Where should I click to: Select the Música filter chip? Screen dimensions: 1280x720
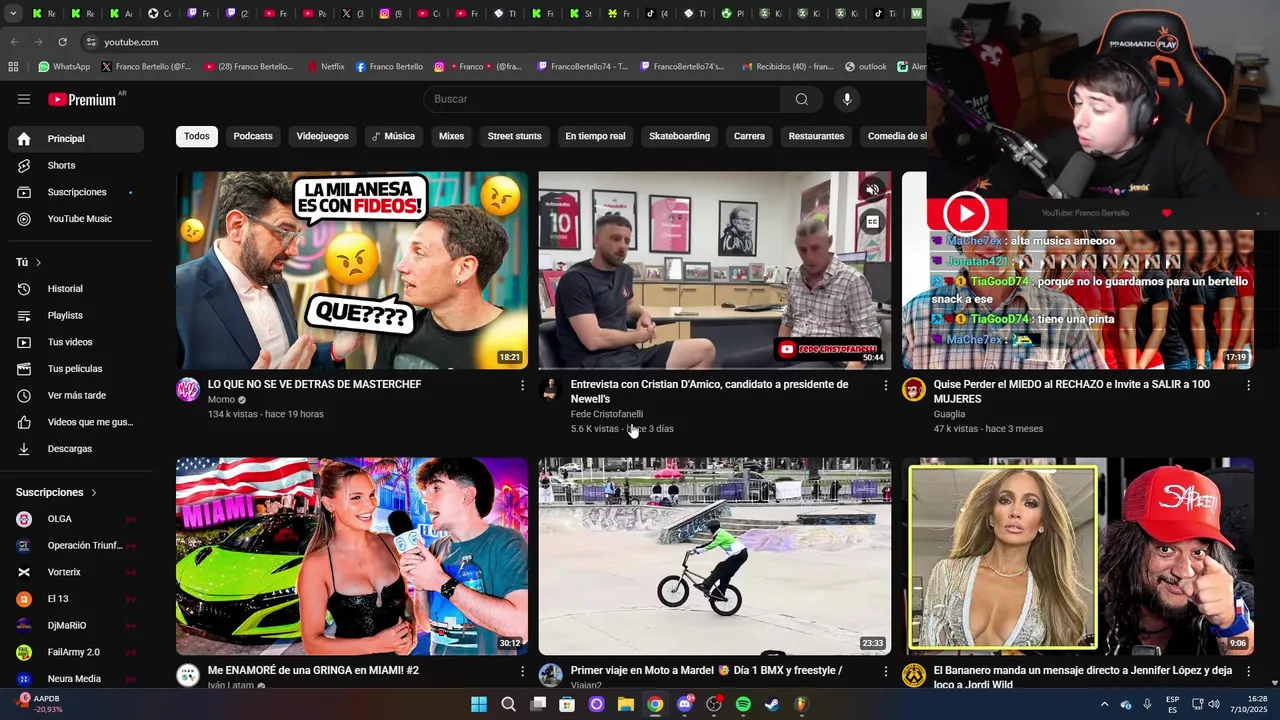point(393,136)
